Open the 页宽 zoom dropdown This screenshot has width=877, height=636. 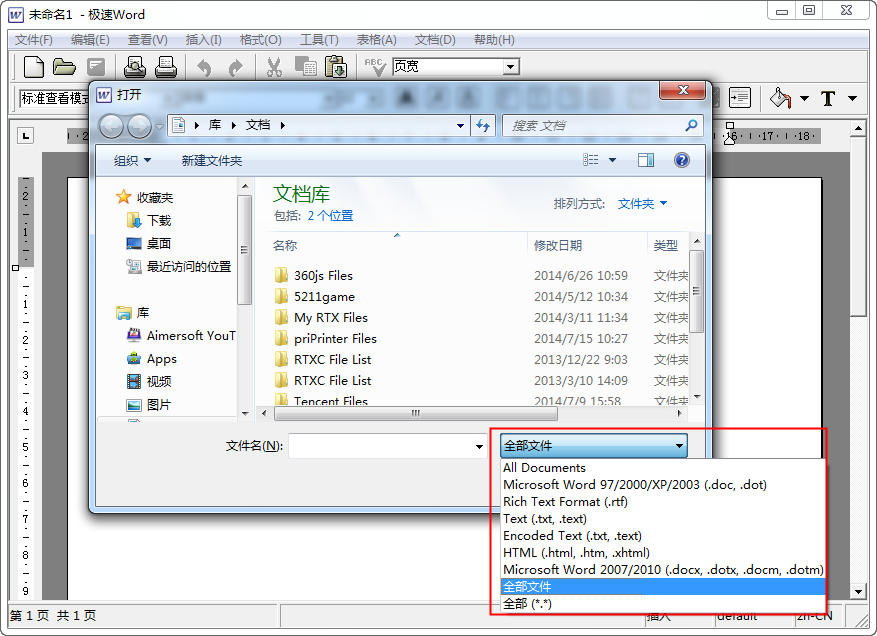510,67
